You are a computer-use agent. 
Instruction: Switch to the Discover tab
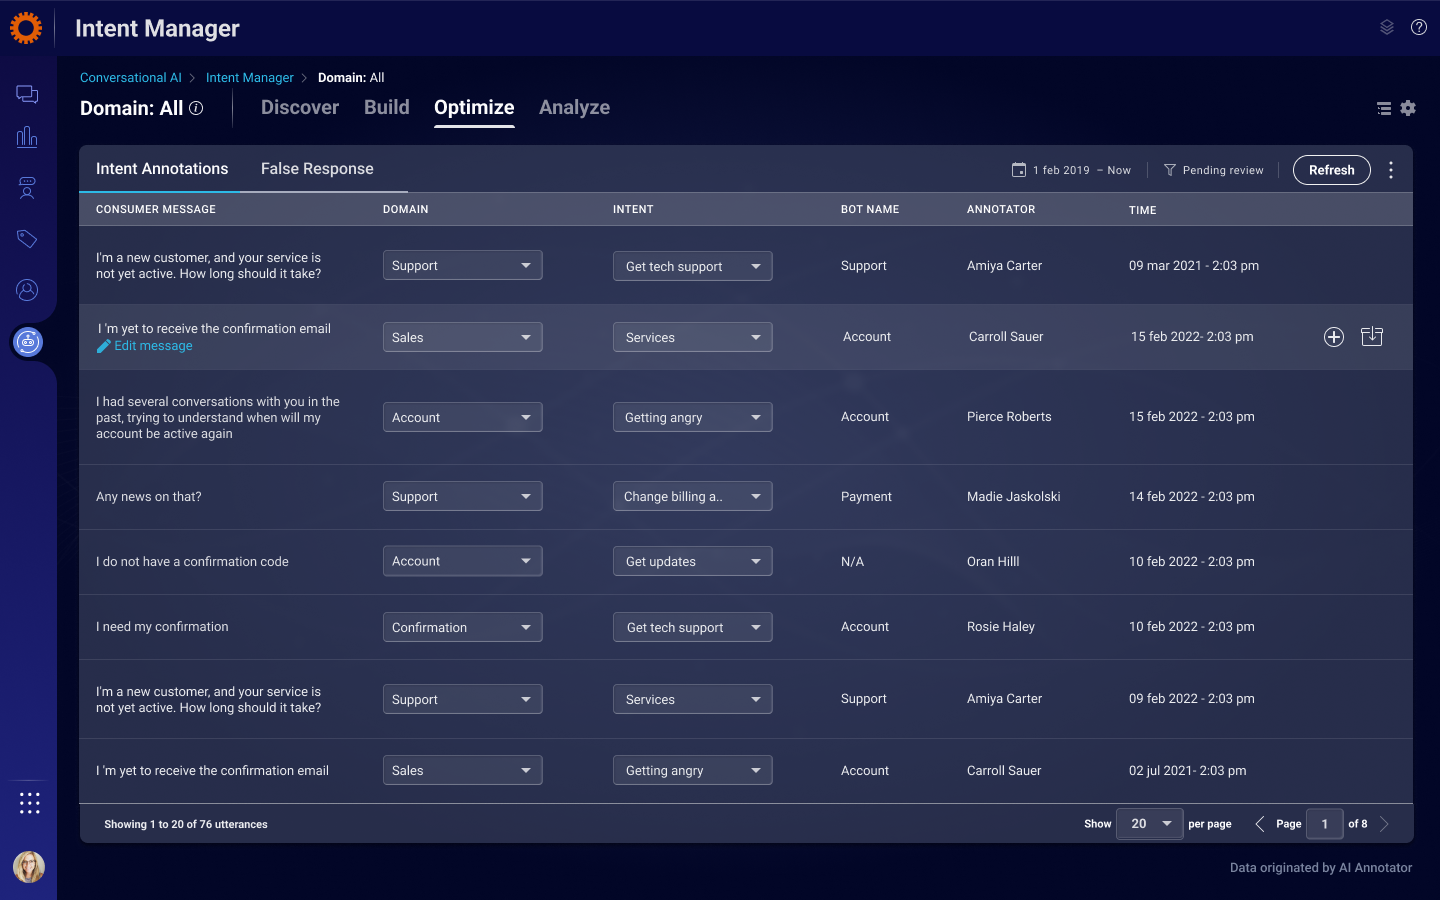[300, 107]
